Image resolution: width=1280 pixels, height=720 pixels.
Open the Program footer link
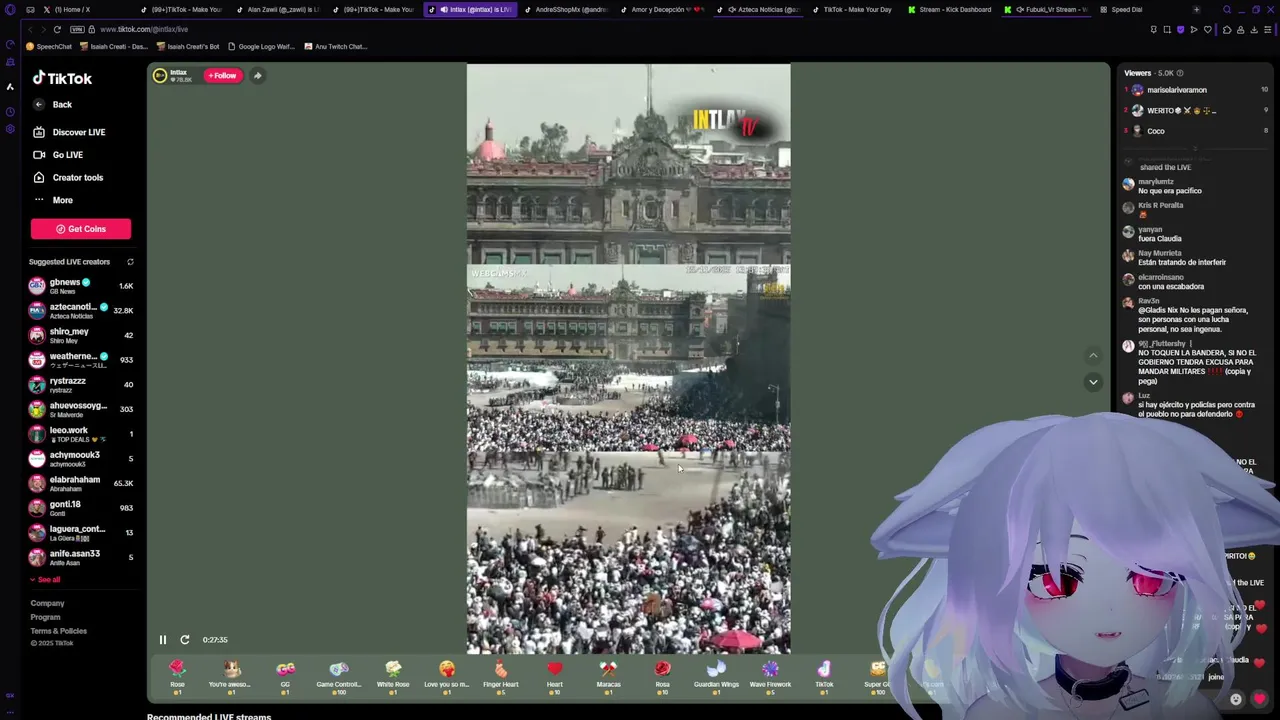click(45, 617)
